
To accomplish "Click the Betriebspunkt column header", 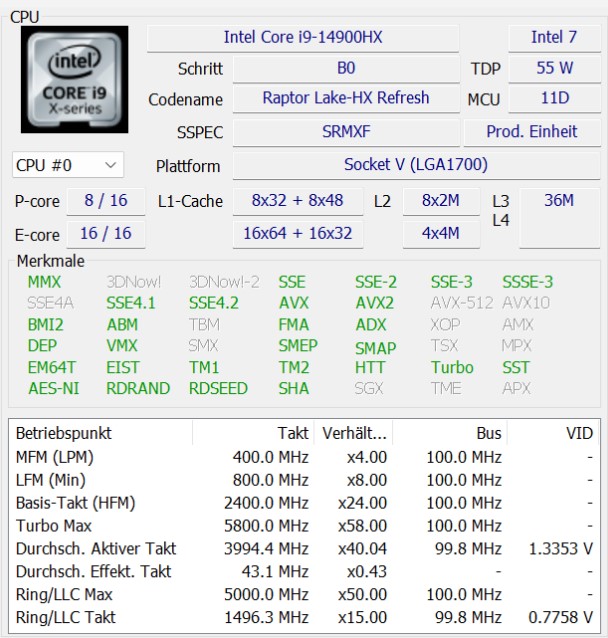I will pyautogui.click(x=101, y=433).
